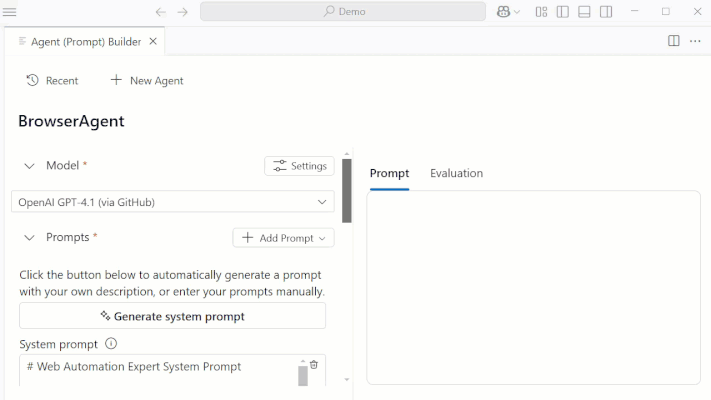The image size is (711, 400).
Task: Switch to the Evaluation tab
Action: (456, 173)
